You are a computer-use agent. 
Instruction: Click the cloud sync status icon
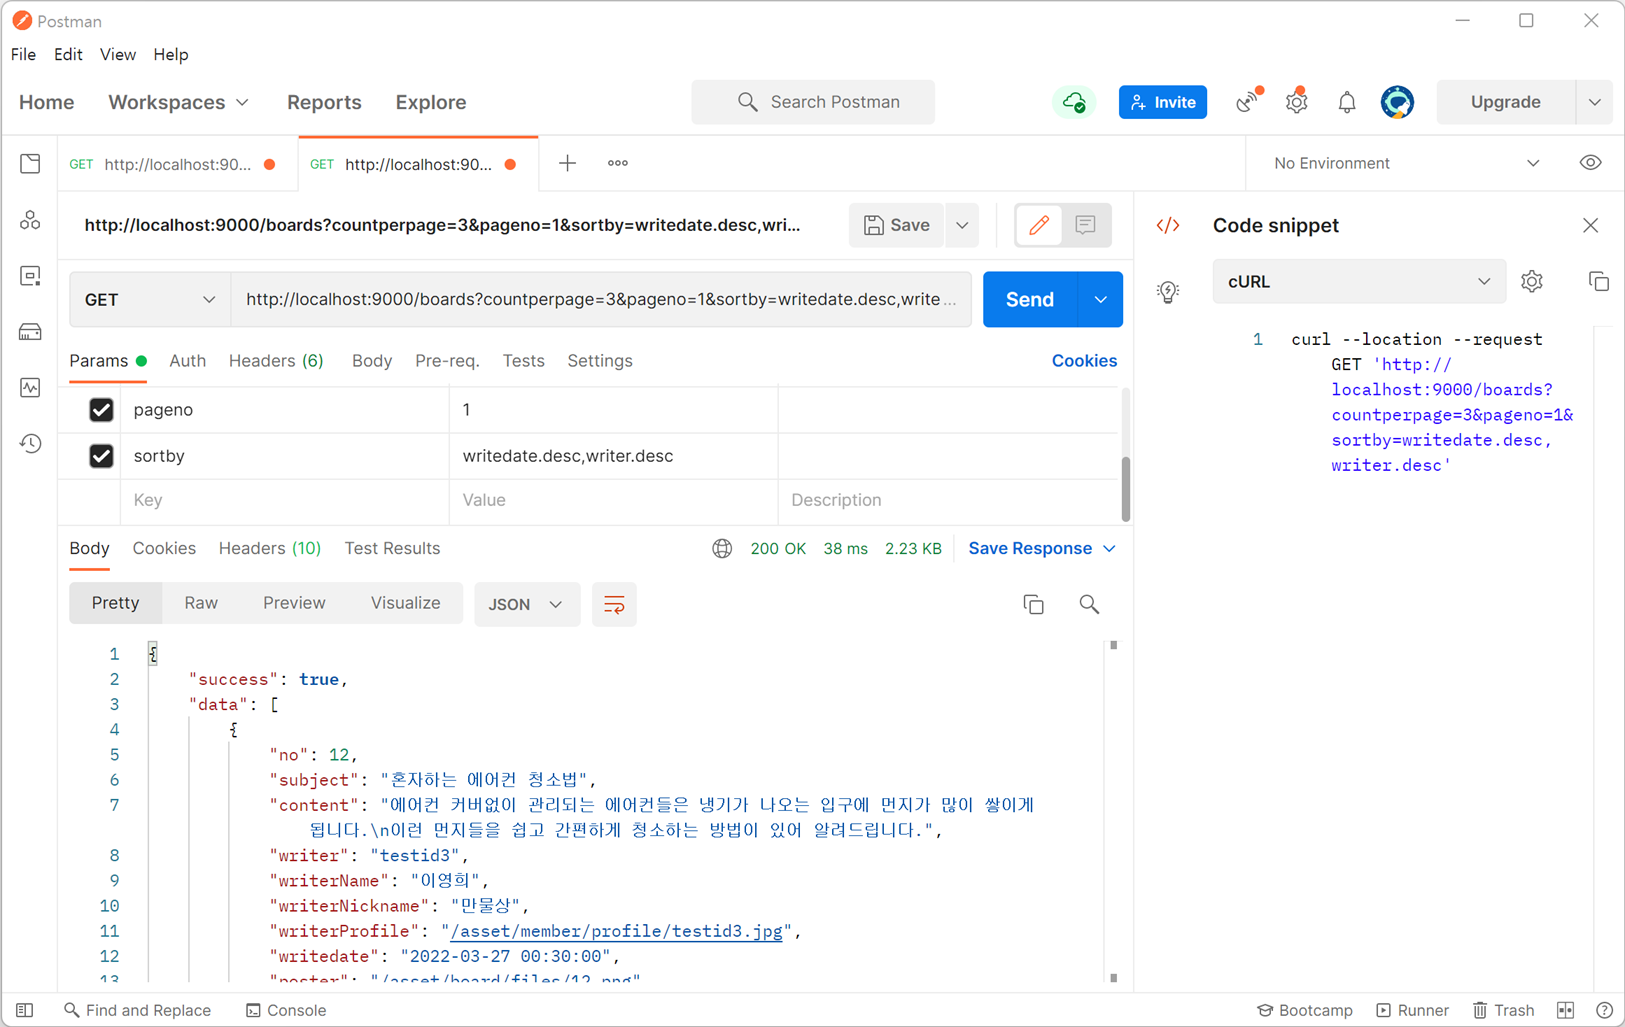[x=1074, y=102]
